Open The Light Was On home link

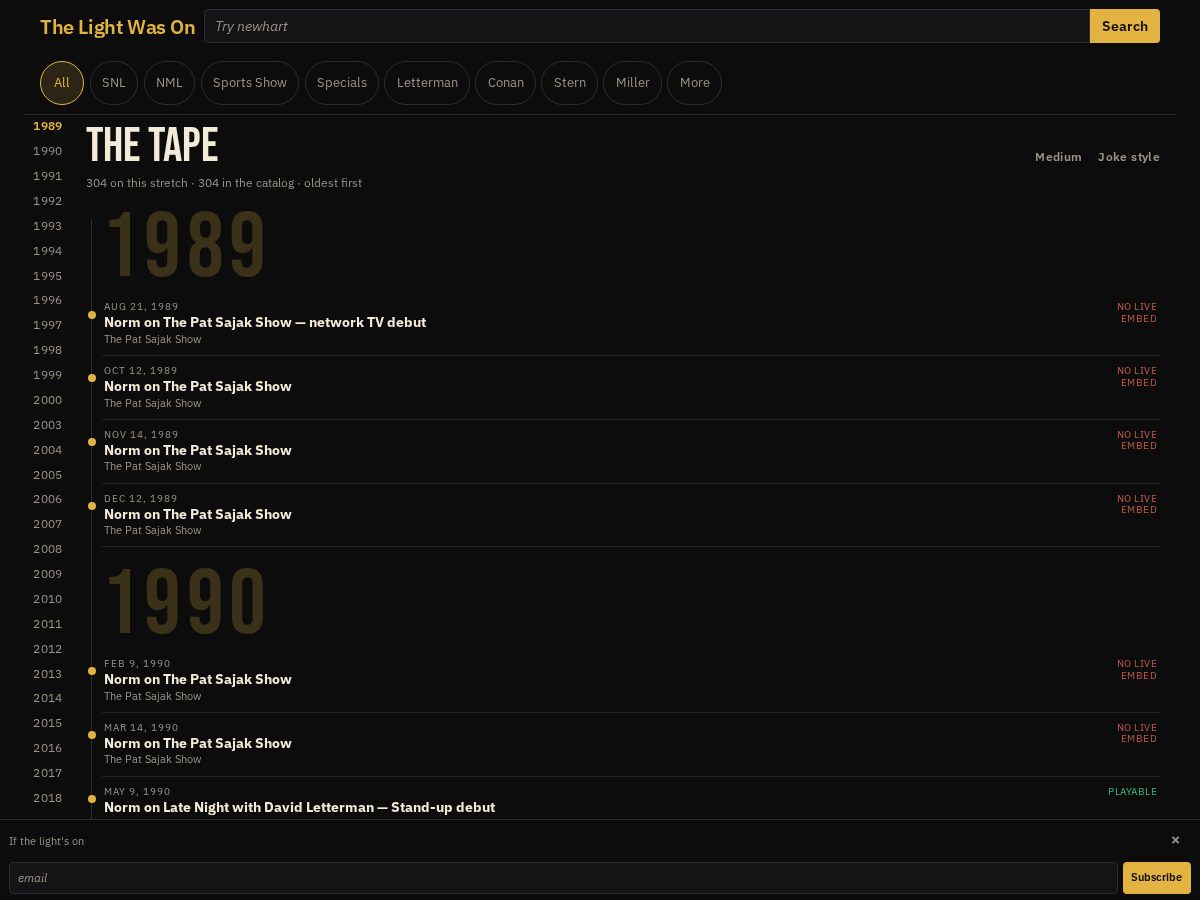pos(118,27)
